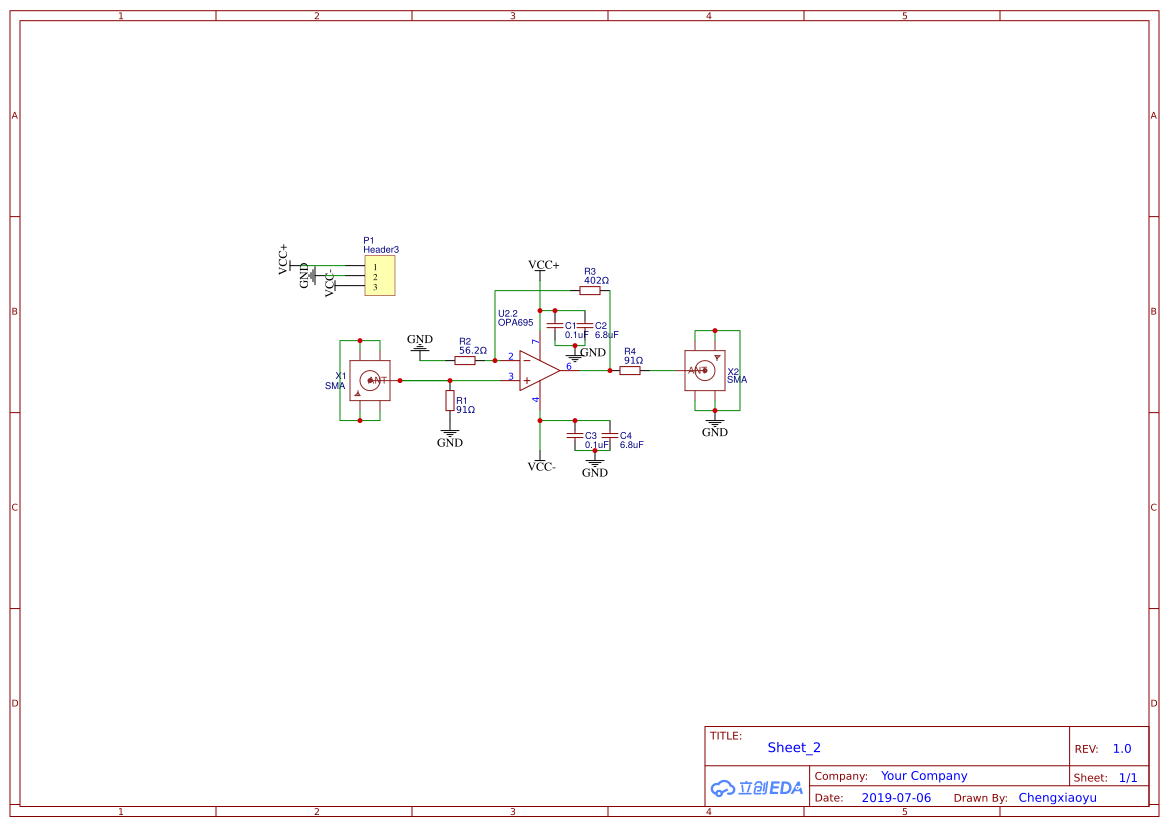Viewport: 1169px width, 827px height.
Task: Select resistor R1 91Ω symbol
Action: pos(450,400)
